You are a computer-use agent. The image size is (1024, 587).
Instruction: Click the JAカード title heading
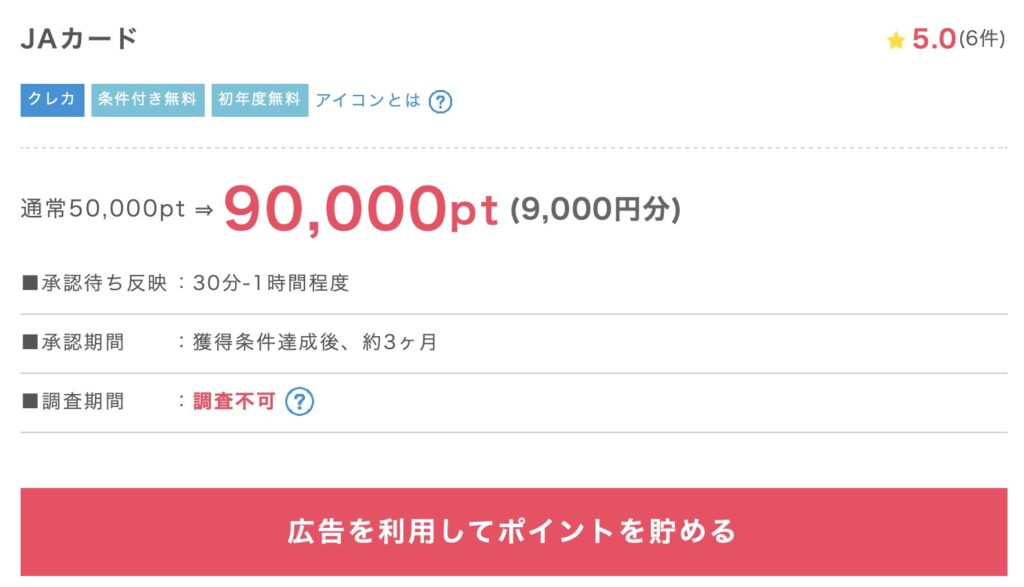point(79,40)
